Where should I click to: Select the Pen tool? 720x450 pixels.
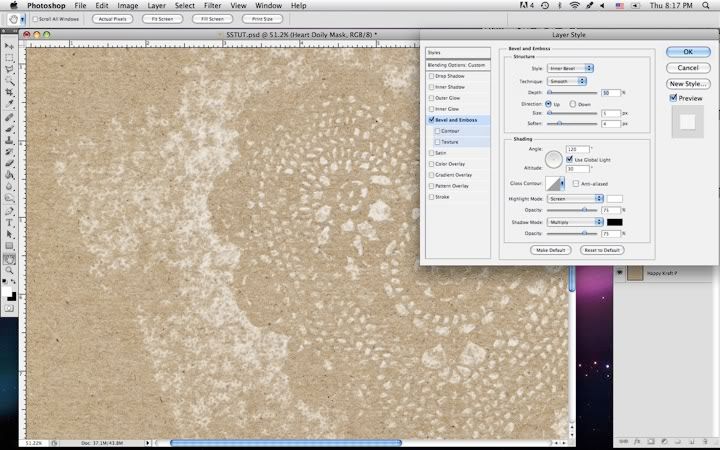pos(9,211)
